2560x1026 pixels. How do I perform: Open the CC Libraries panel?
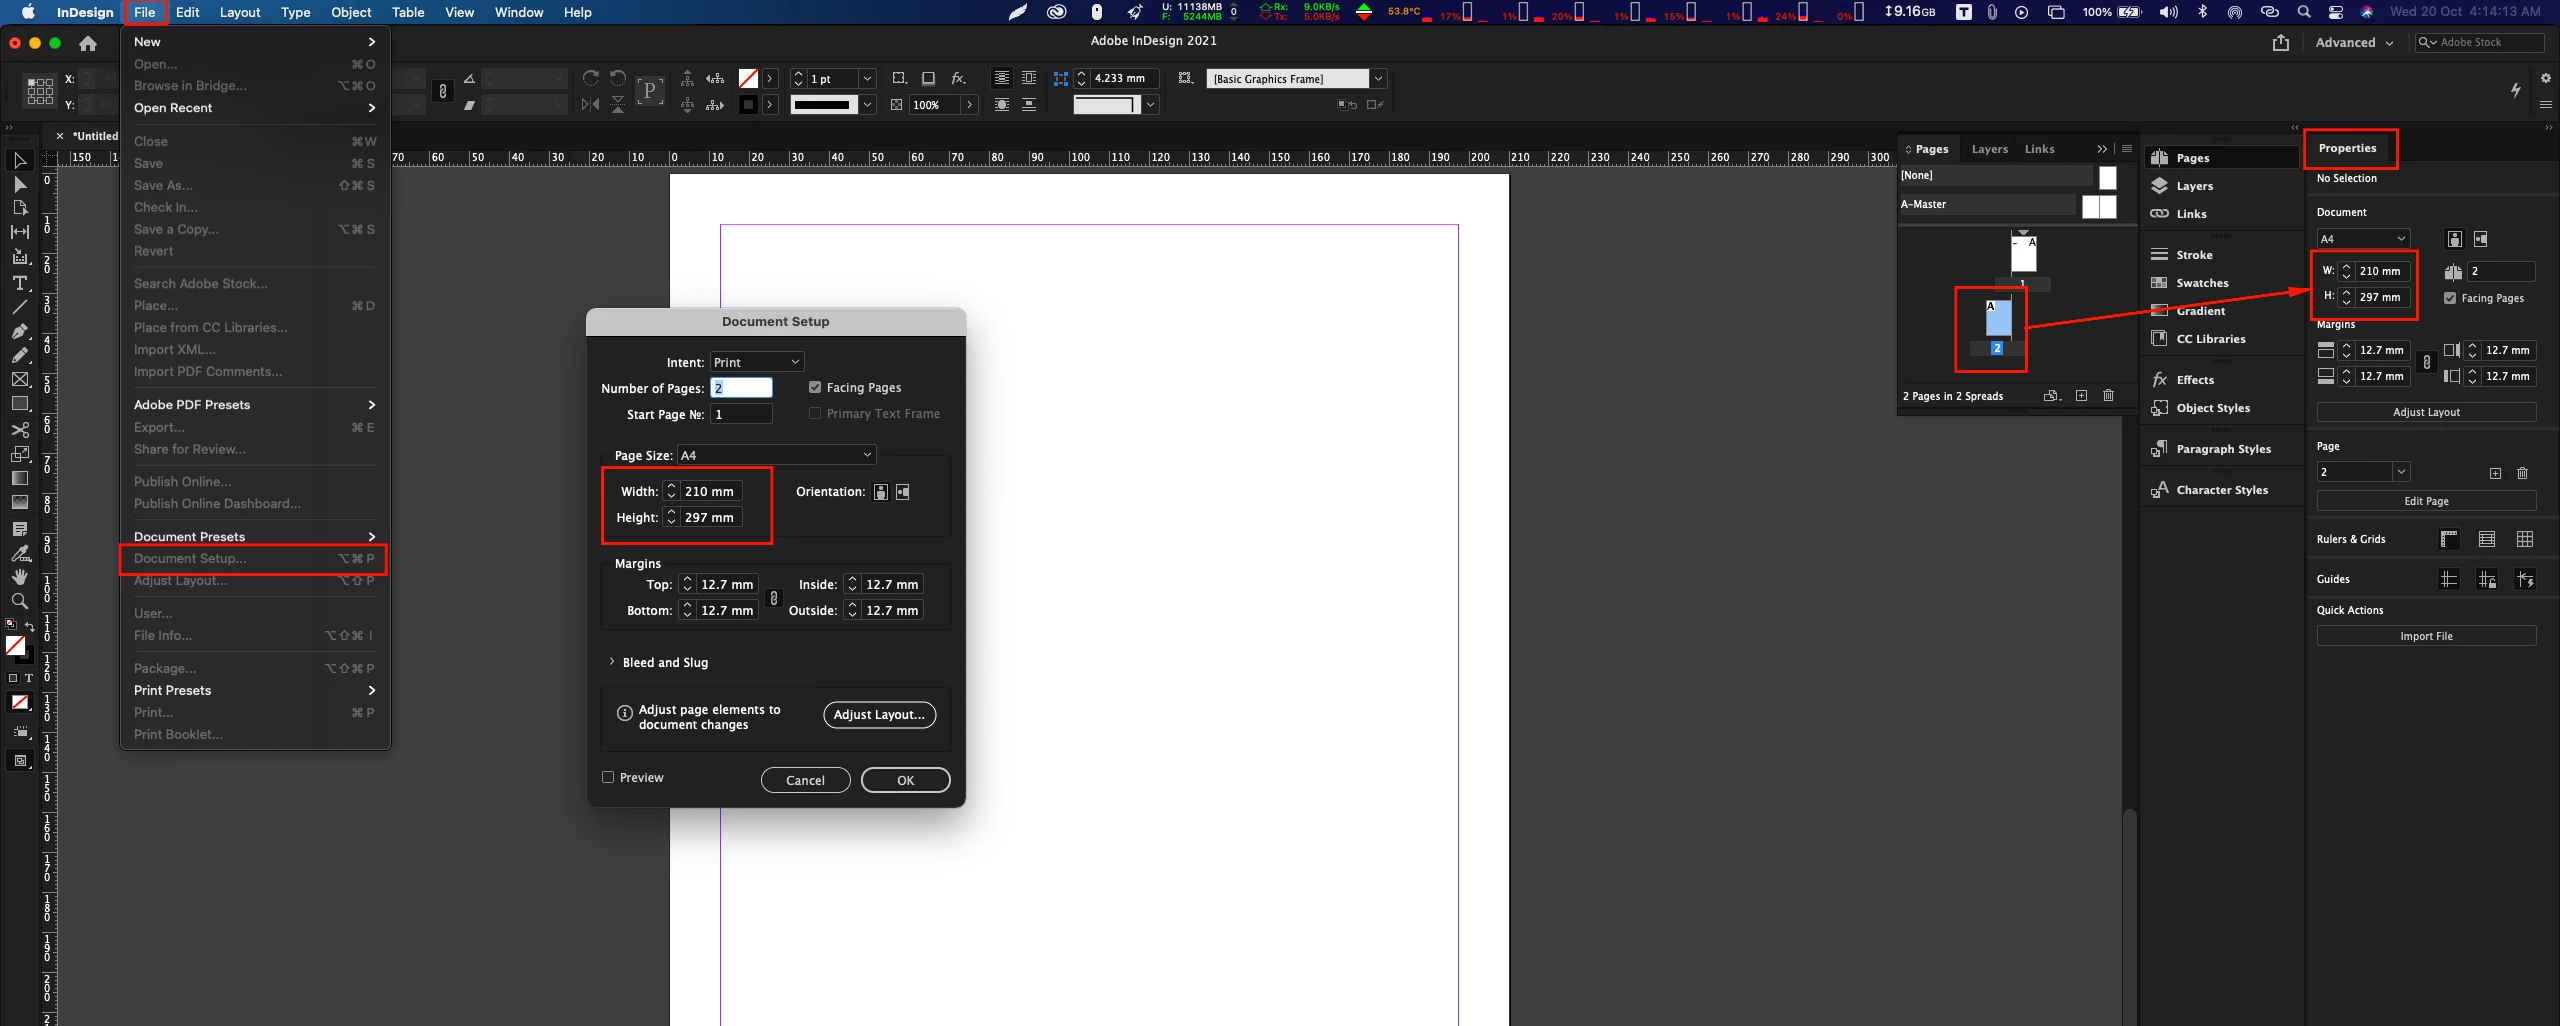click(2210, 339)
